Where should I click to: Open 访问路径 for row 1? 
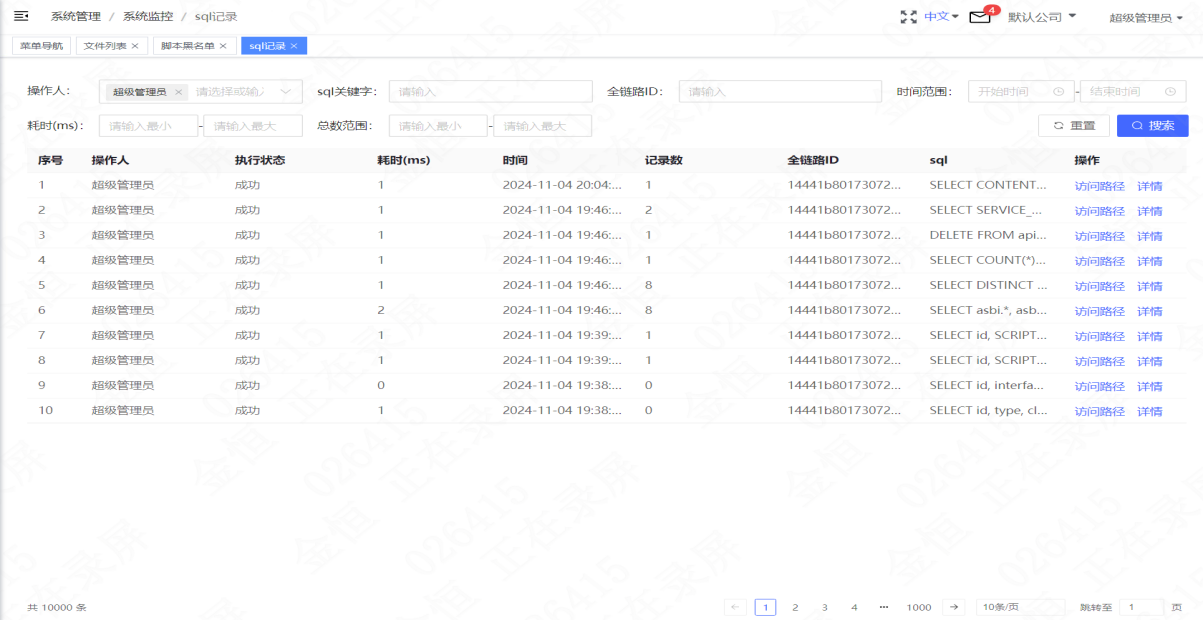coord(1099,186)
